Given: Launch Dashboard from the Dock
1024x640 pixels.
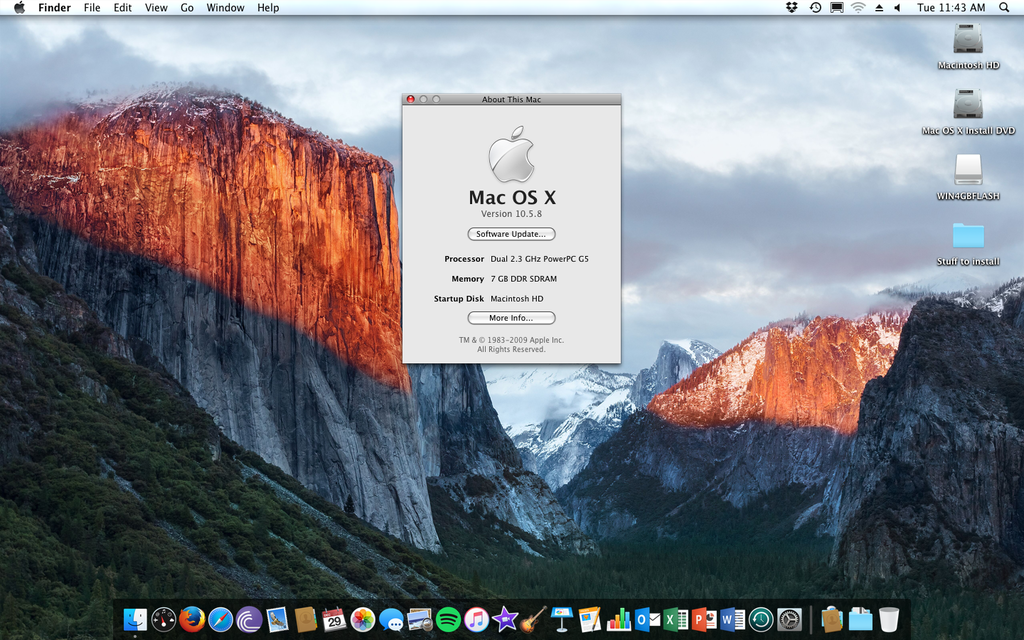Looking at the screenshot, I should click(163, 618).
